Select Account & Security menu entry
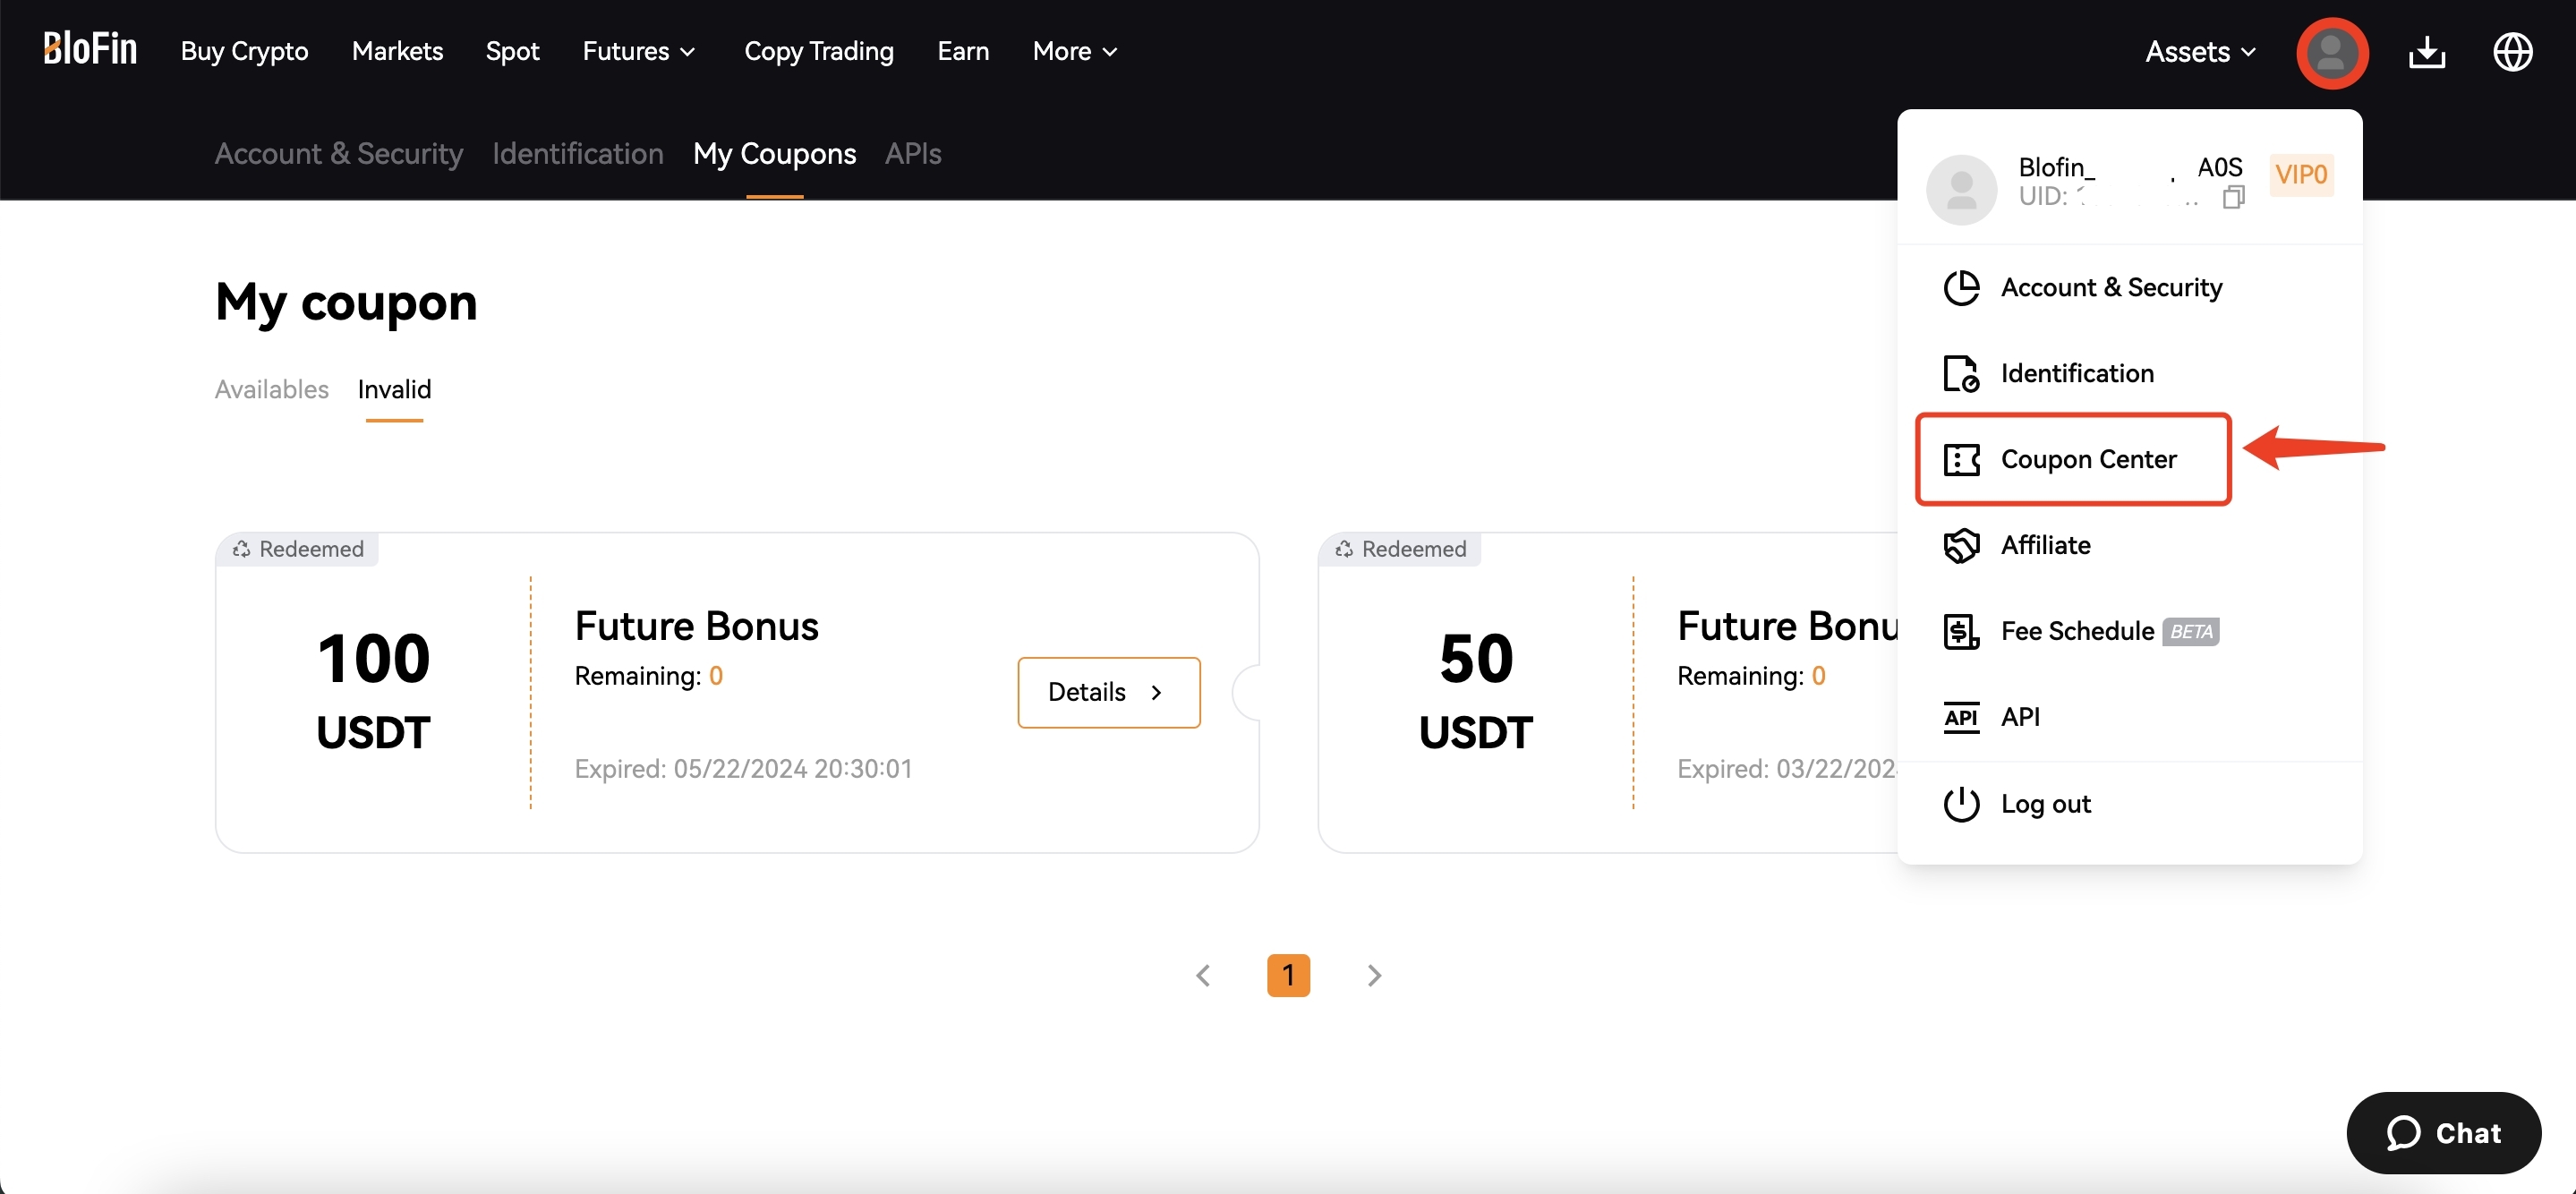The width and height of the screenshot is (2576, 1194). tap(2129, 288)
